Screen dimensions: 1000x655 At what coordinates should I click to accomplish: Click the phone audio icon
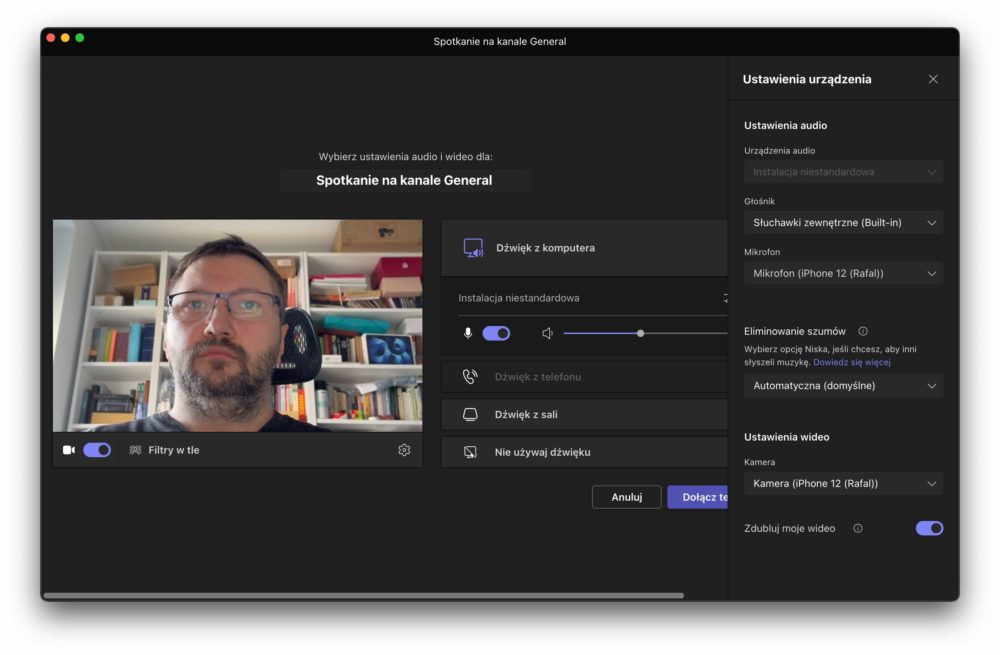click(x=470, y=377)
